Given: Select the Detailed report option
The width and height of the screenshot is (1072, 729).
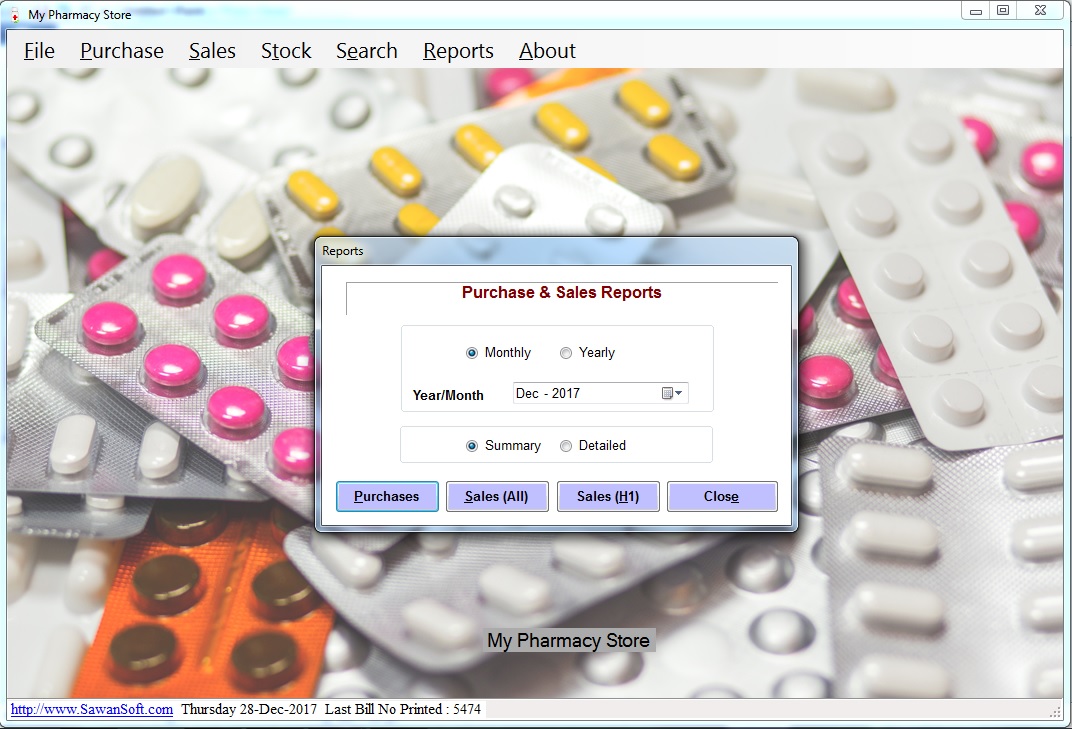Looking at the screenshot, I should tap(566, 446).
